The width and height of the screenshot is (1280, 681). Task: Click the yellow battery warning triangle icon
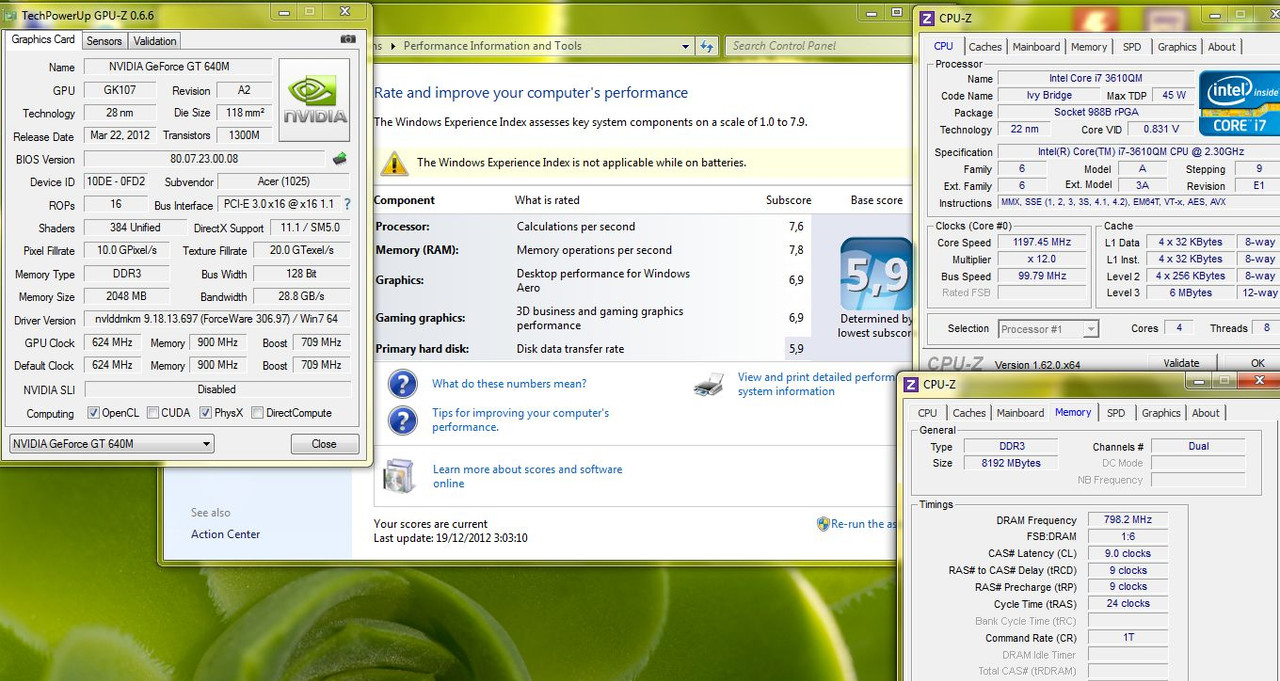tap(395, 162)
